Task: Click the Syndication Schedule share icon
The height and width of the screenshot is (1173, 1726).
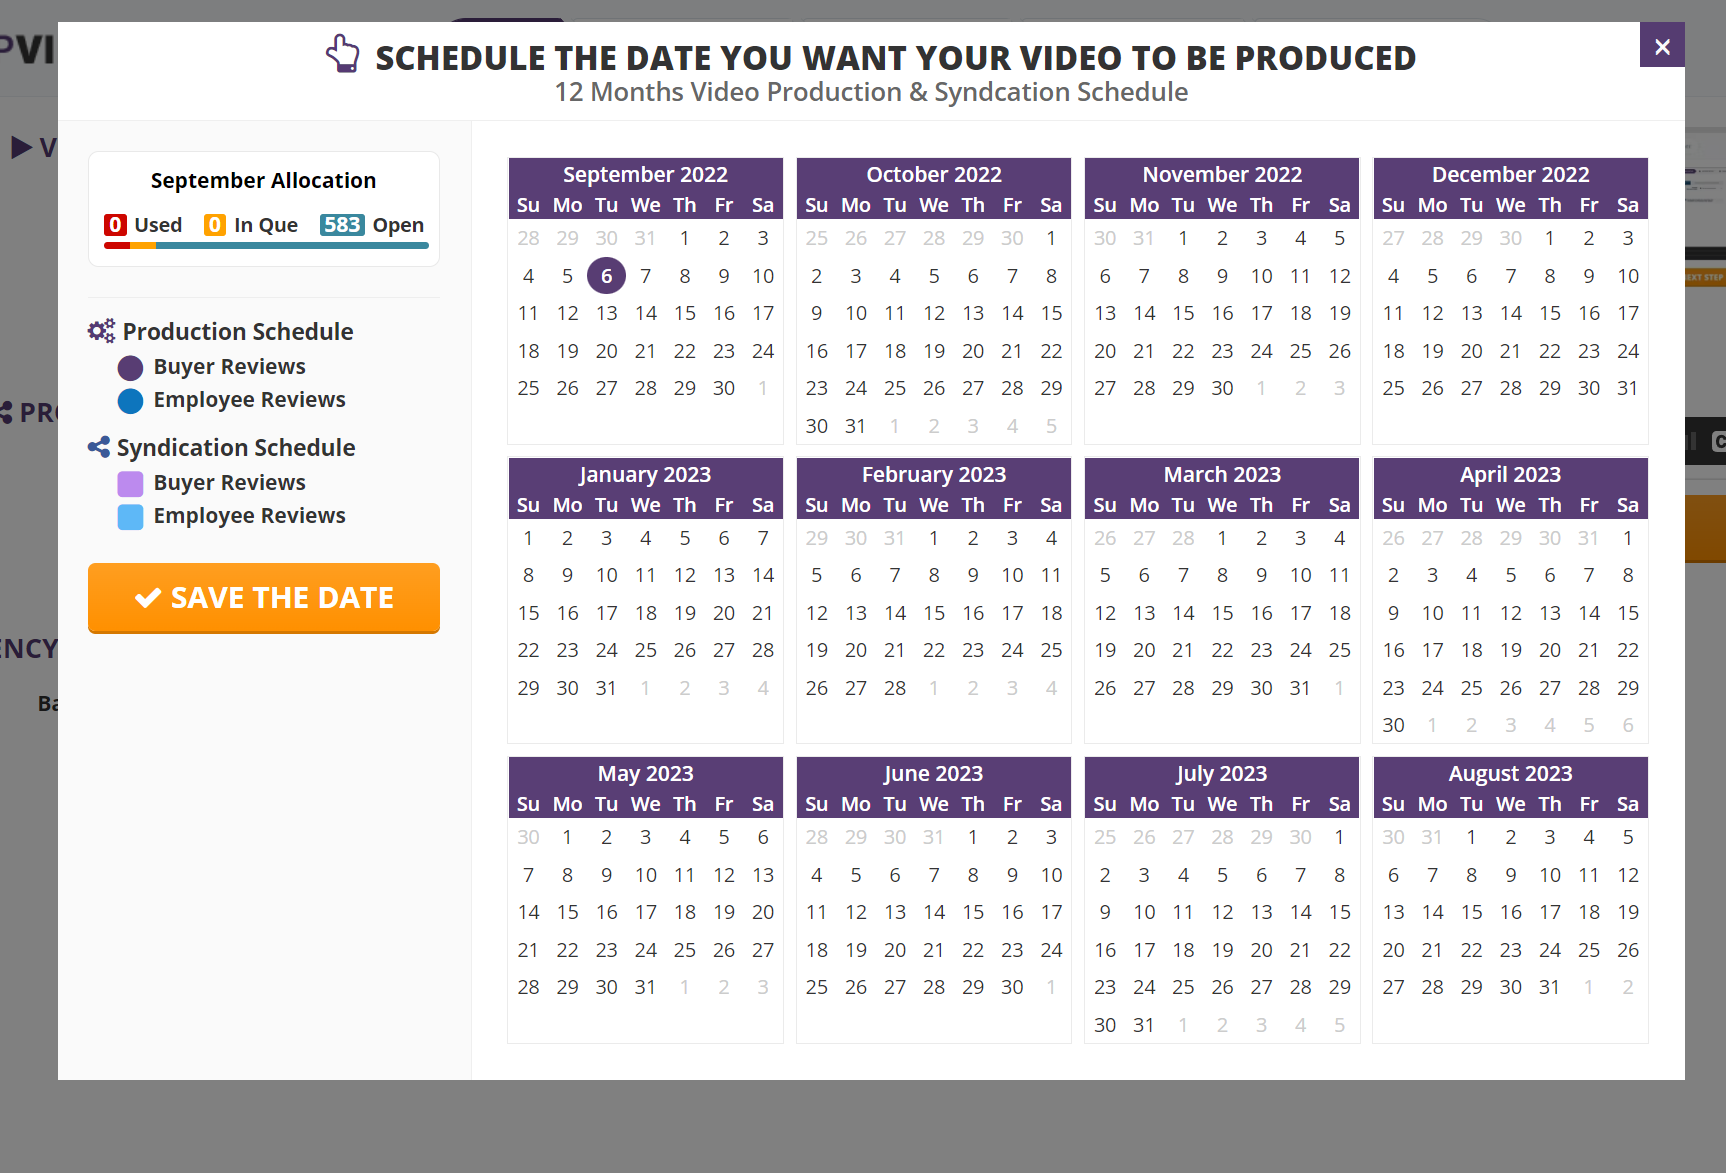Action: coord(99,447)
